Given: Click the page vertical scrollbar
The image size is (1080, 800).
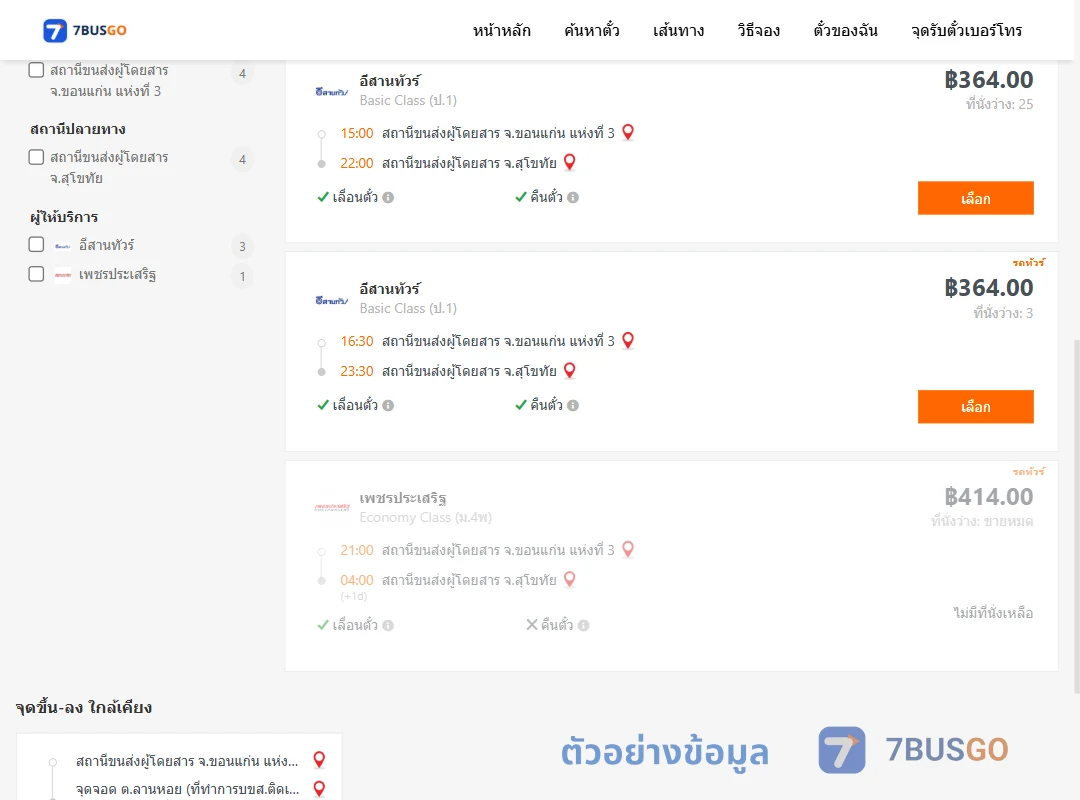Looking at the screenshot, I should click(x=1076, y=517).
